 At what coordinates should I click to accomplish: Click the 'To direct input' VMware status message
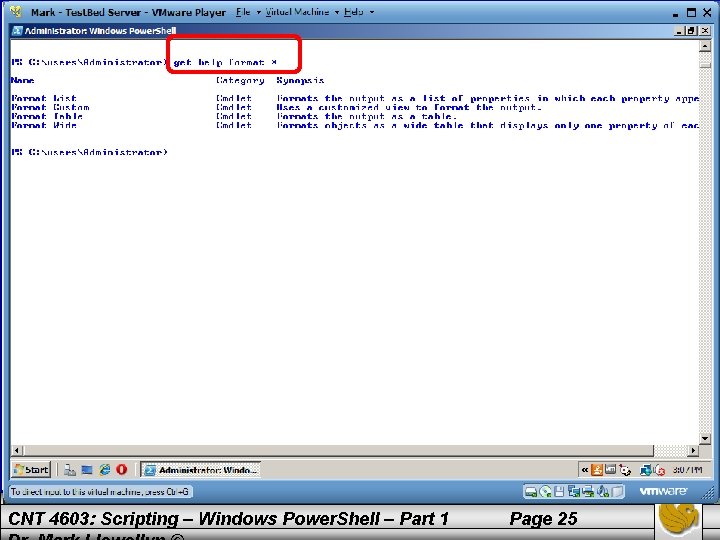pos(100,492)
